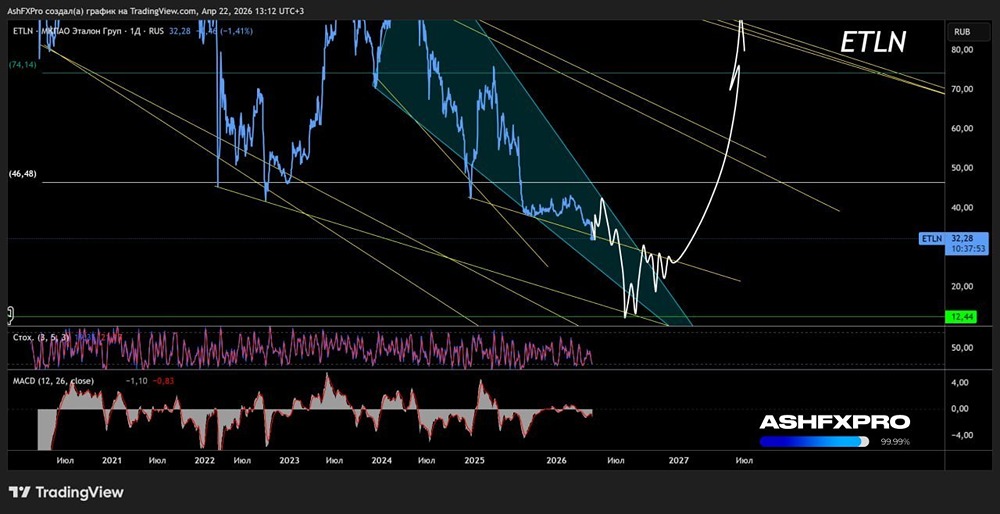Click 20,00 on the price scale
Screen dimensions: 1000x514
[962, 286]
